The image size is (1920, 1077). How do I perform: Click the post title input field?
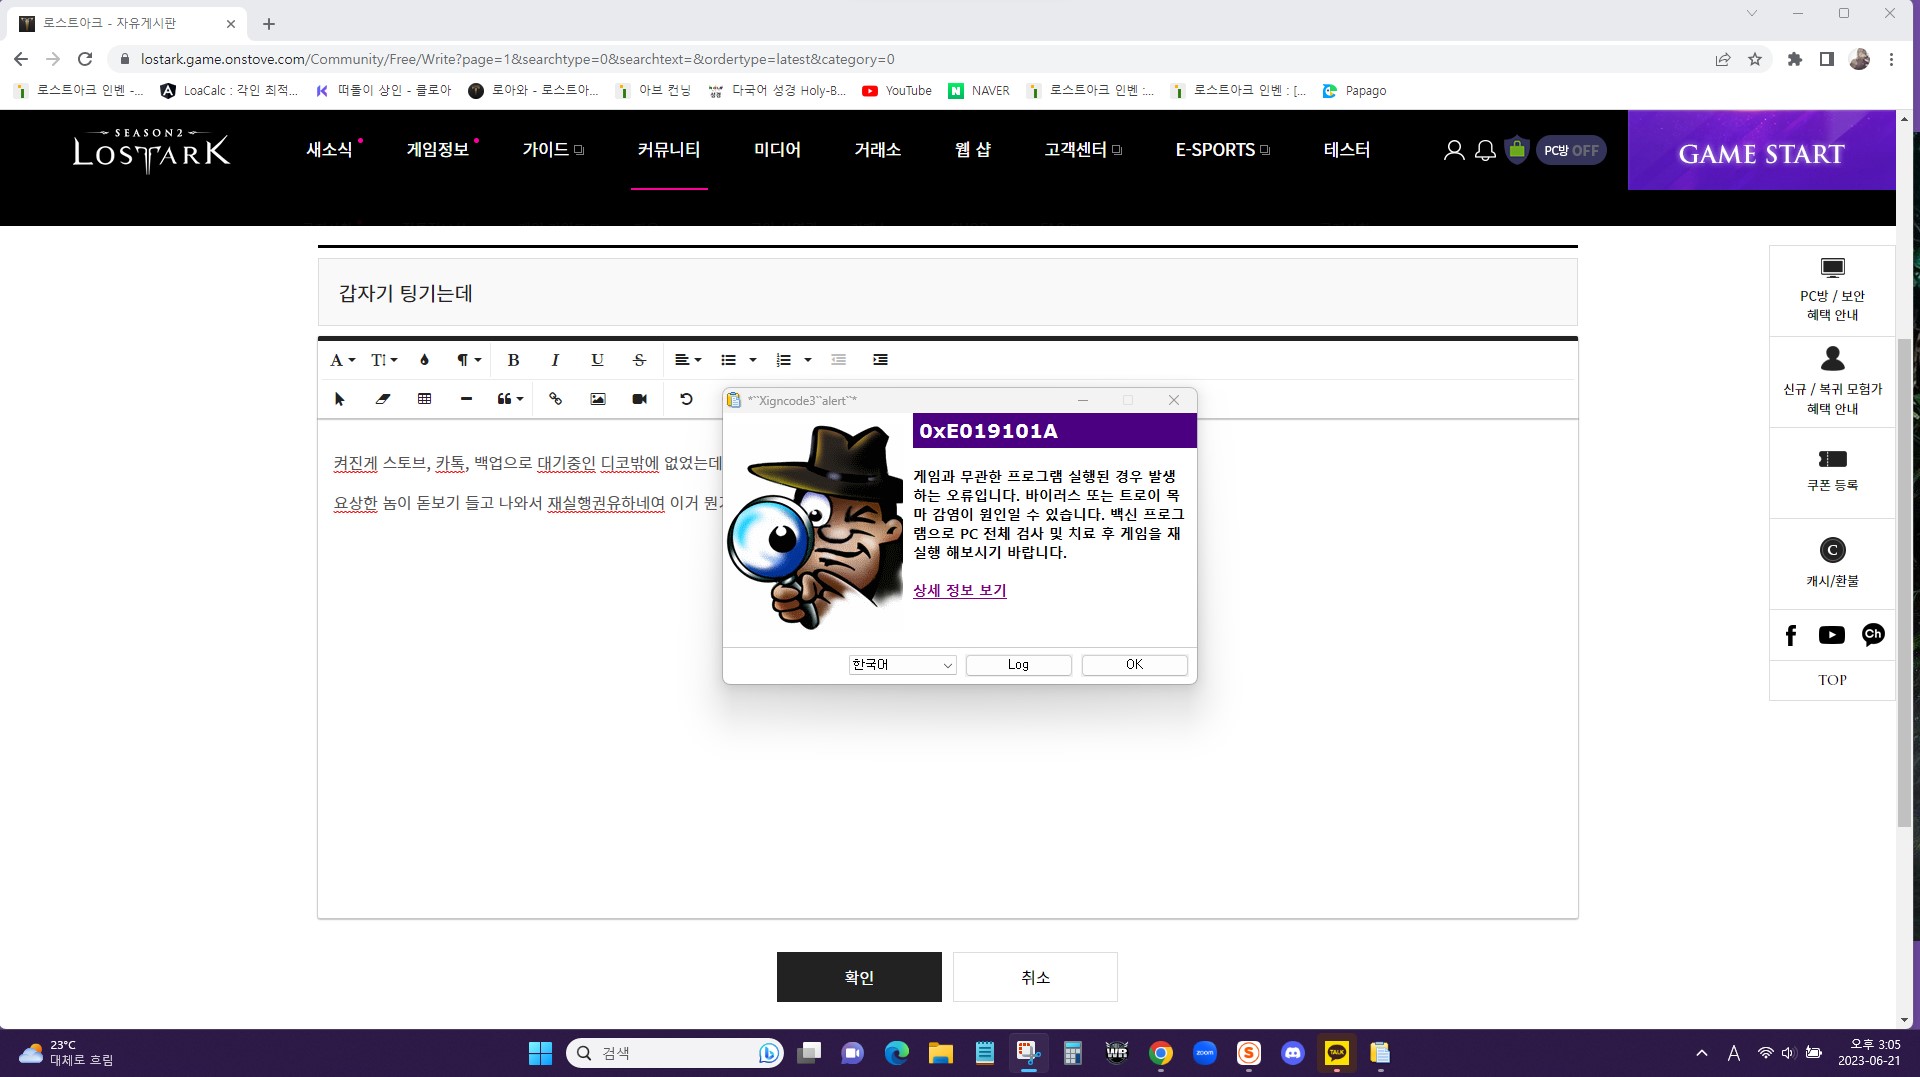(x=947, y=293)
